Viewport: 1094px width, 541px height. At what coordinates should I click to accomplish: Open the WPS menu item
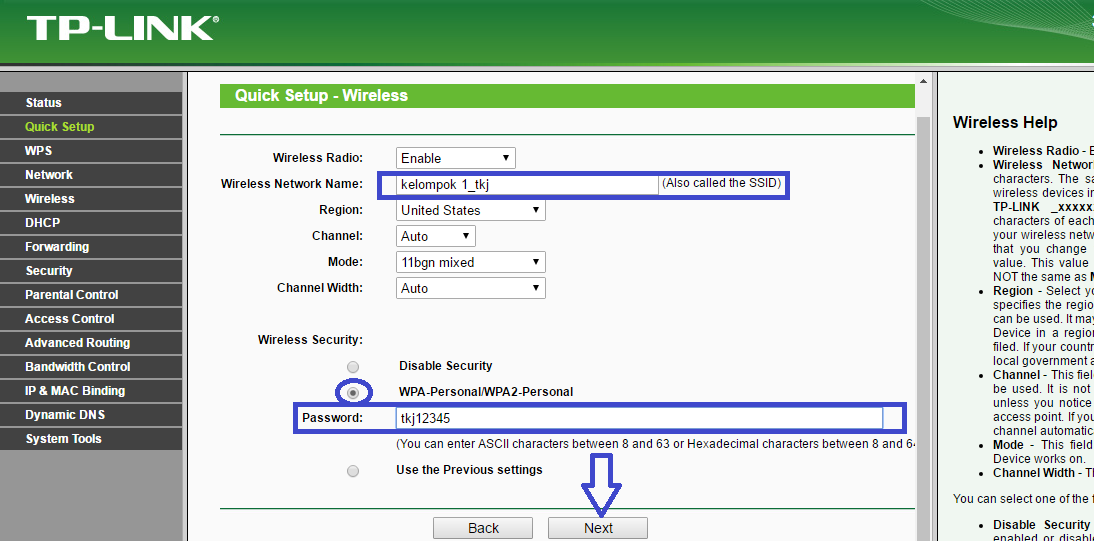pos(91,151)
